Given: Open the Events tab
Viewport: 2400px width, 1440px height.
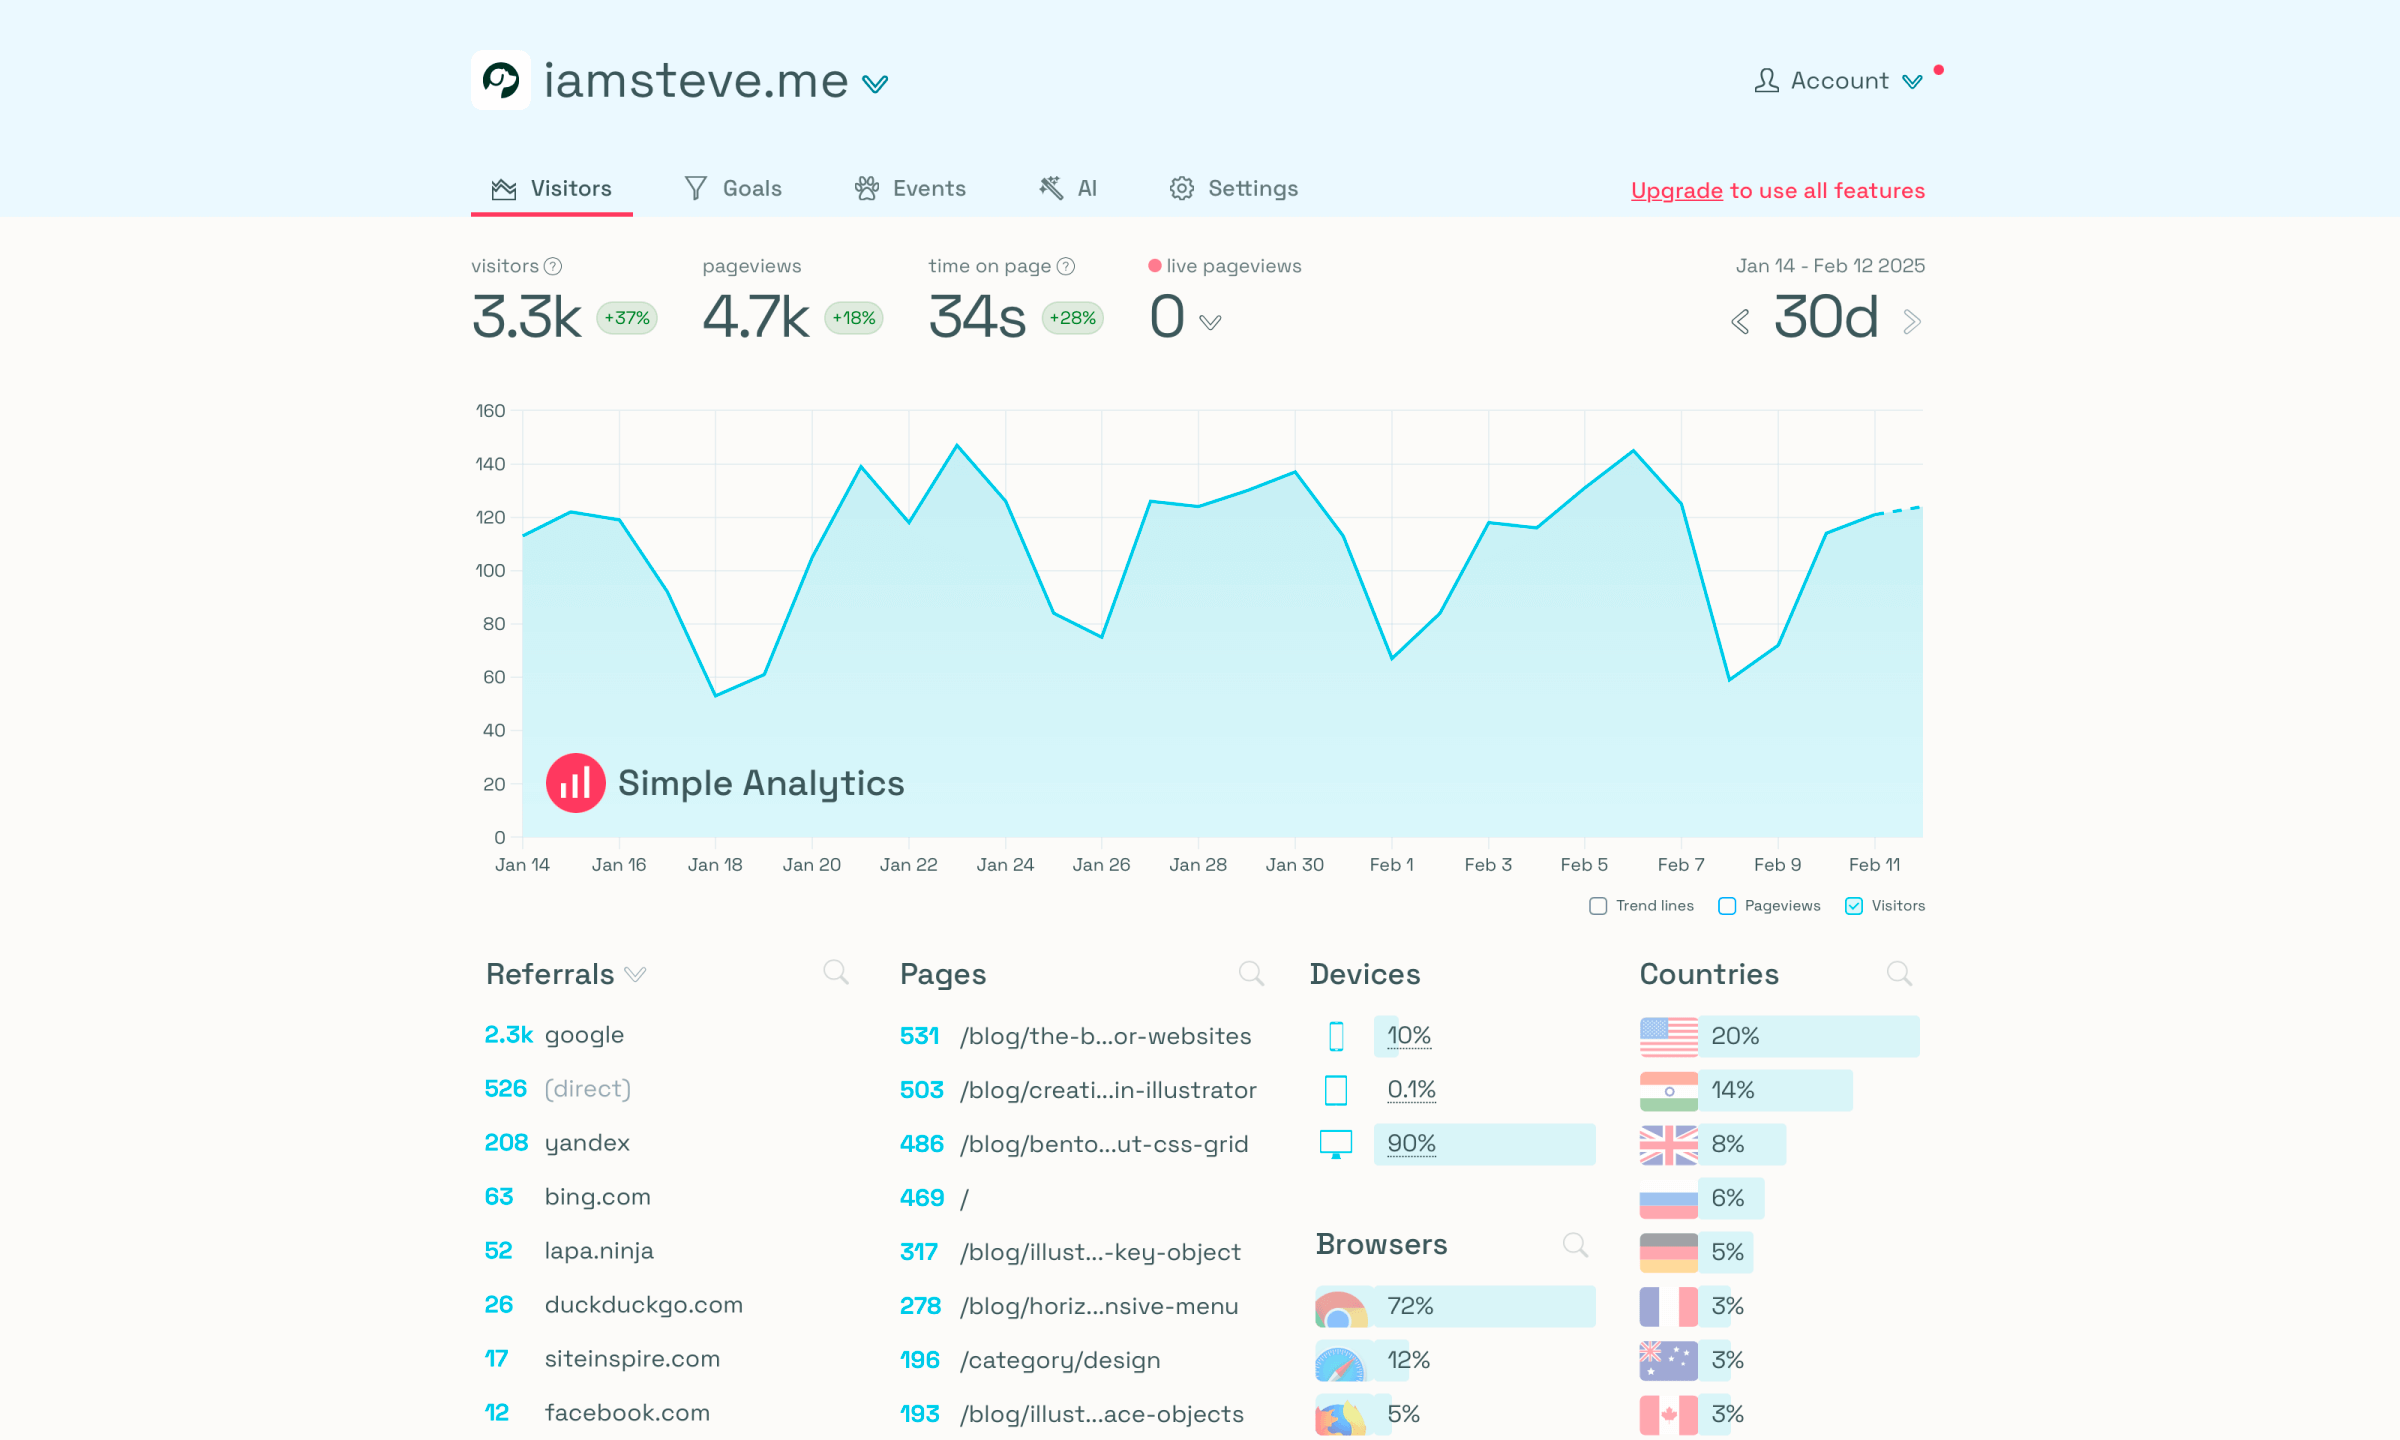Looking at the screenshot, I should tap(910, 188).
